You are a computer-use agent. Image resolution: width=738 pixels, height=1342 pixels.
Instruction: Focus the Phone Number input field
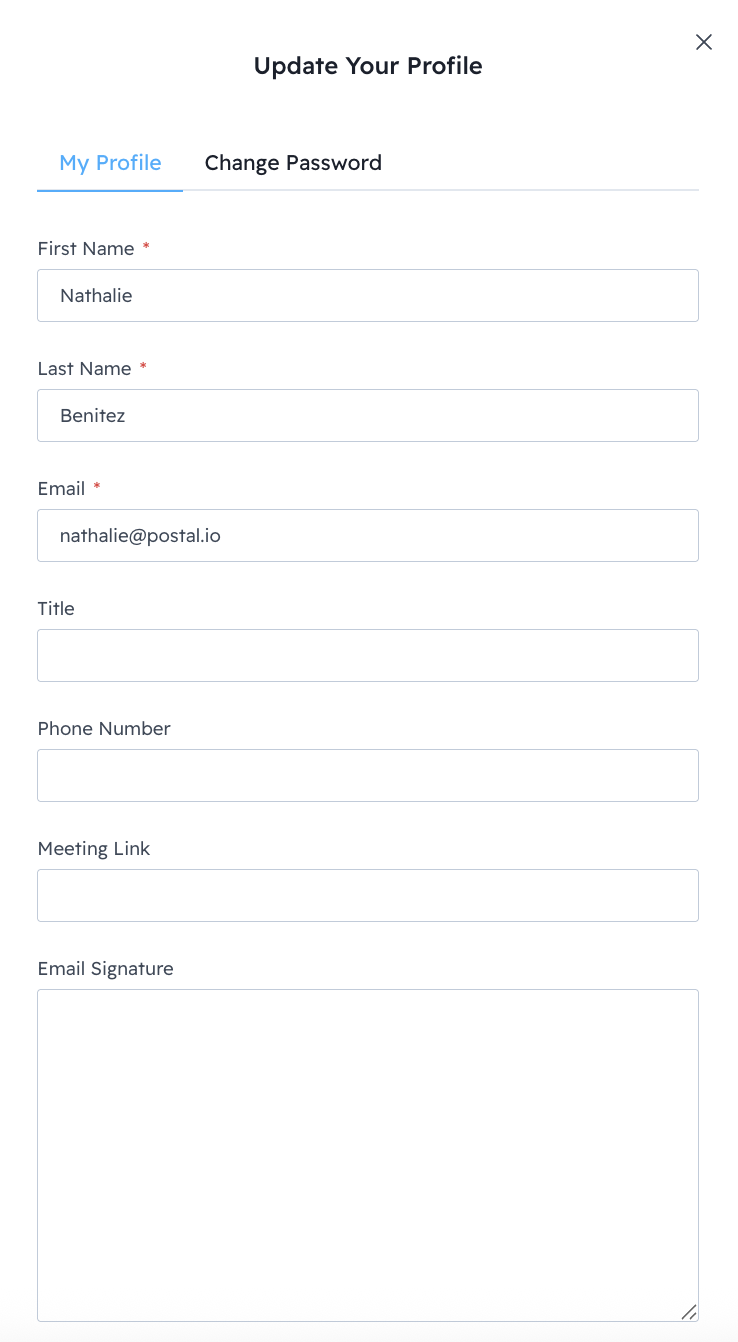point(368,775)
